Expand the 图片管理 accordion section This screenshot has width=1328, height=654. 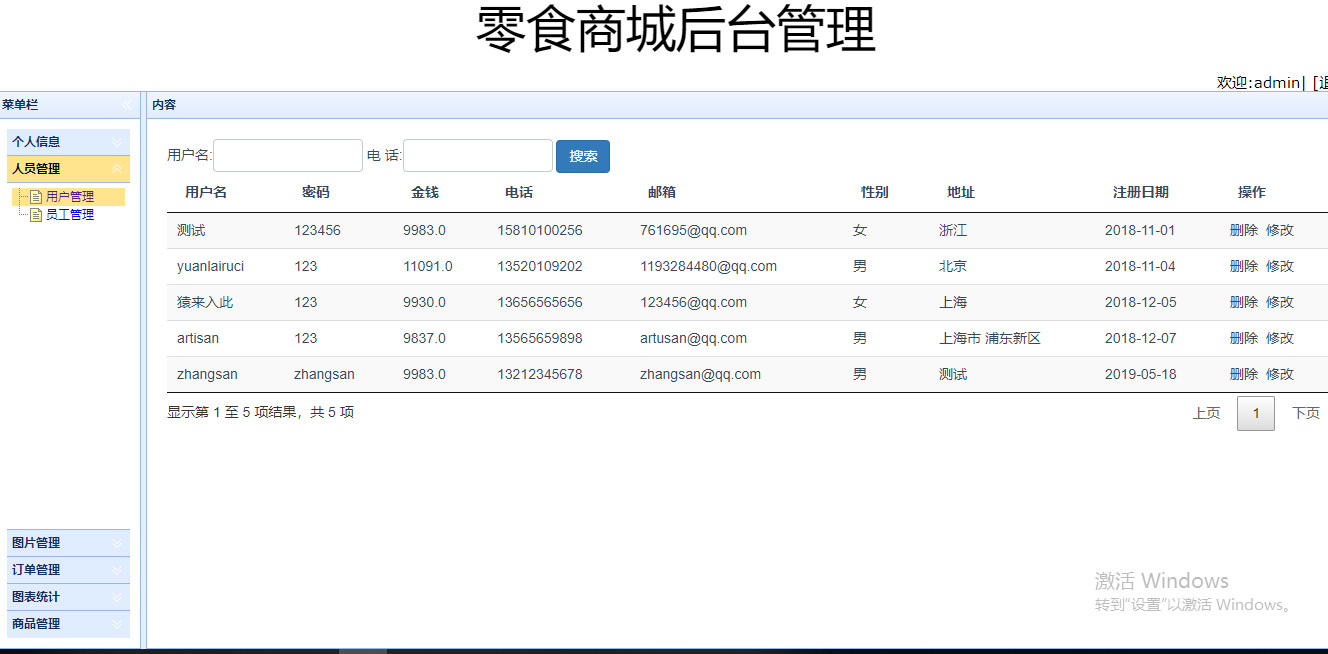[x=118, y=543]
